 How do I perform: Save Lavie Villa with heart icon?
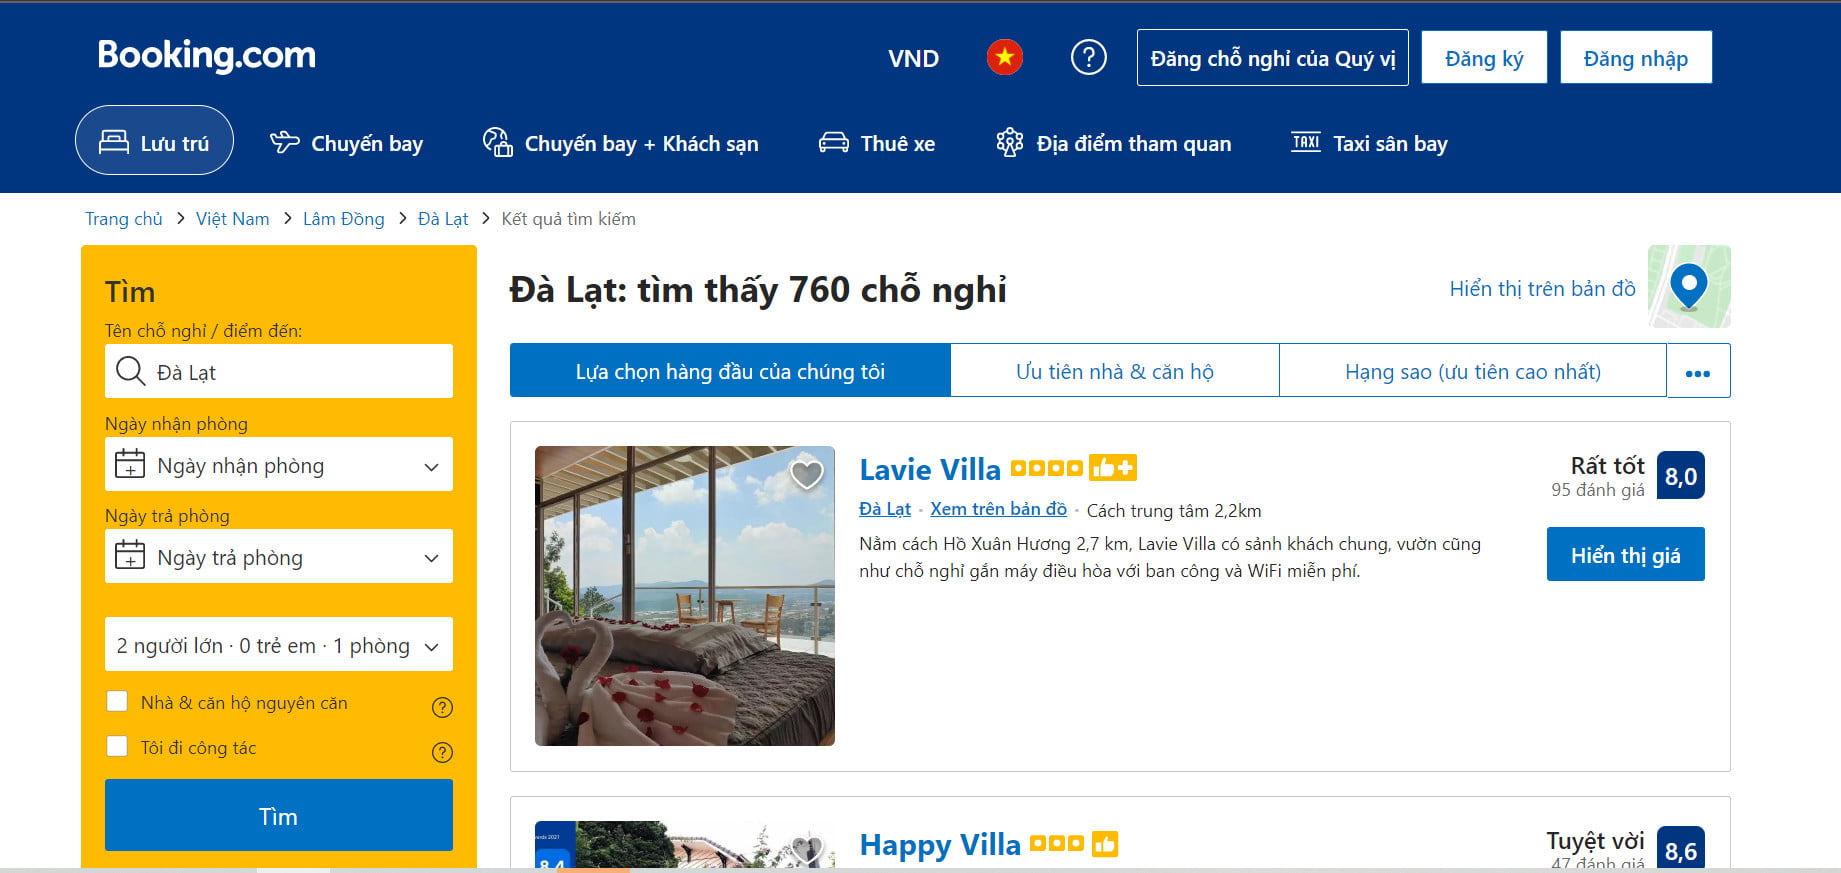(x=807, y=473)
